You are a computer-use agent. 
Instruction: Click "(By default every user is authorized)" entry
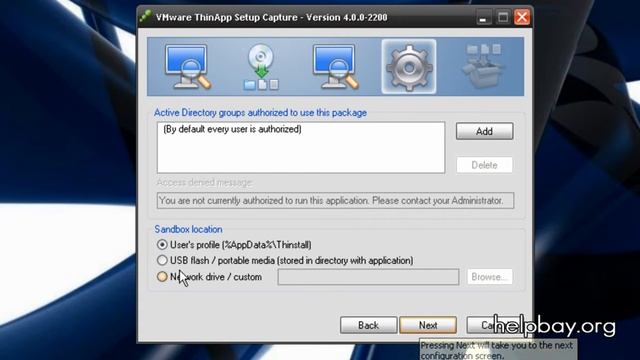click(x=232, y=129)
